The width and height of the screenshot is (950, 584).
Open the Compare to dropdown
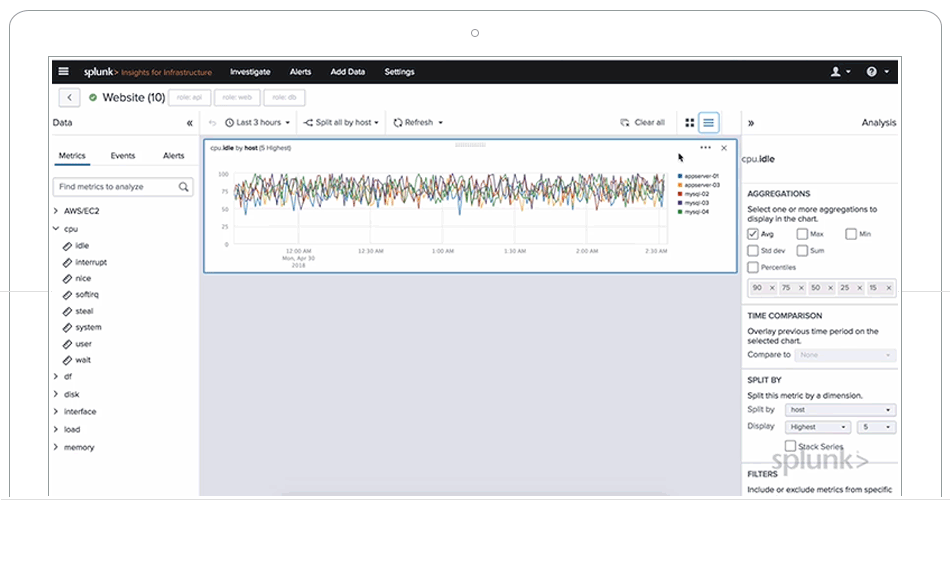pyautogui.click(x=845, y=355)
